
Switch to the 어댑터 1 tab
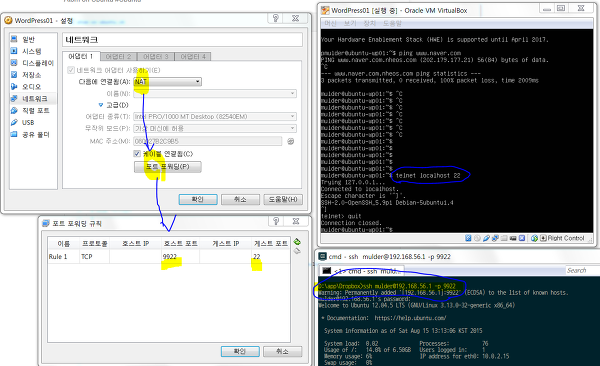[x=80, y=56]
